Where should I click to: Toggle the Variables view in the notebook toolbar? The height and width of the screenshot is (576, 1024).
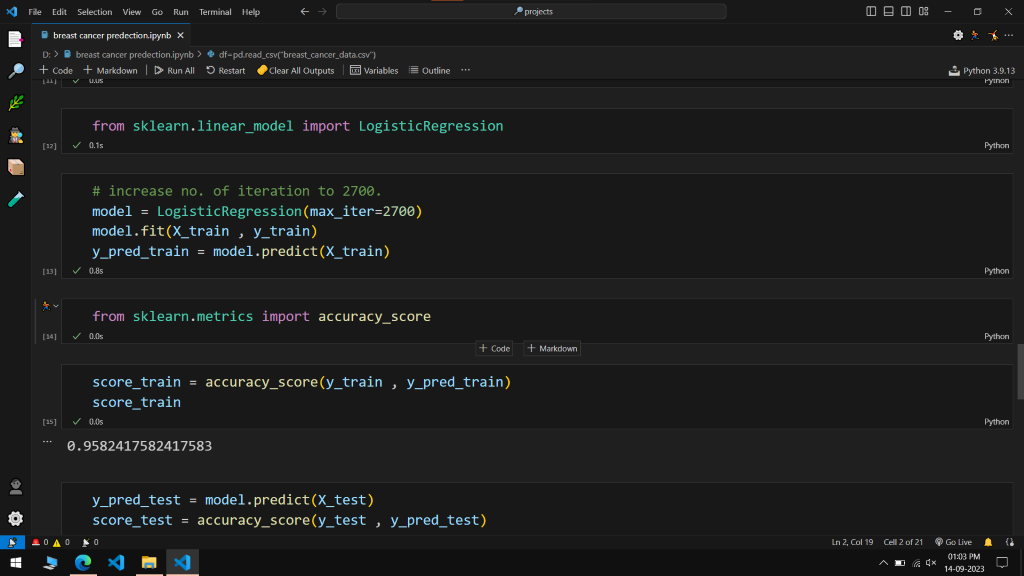[374, 71]
